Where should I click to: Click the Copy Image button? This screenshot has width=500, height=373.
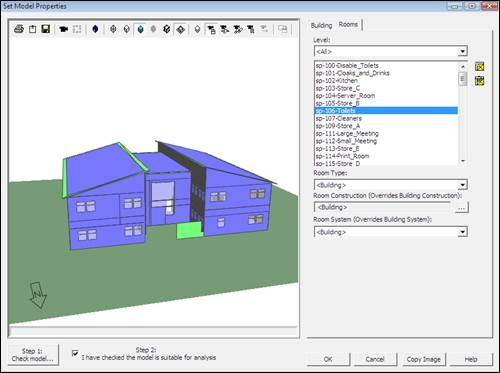point(423,359)
